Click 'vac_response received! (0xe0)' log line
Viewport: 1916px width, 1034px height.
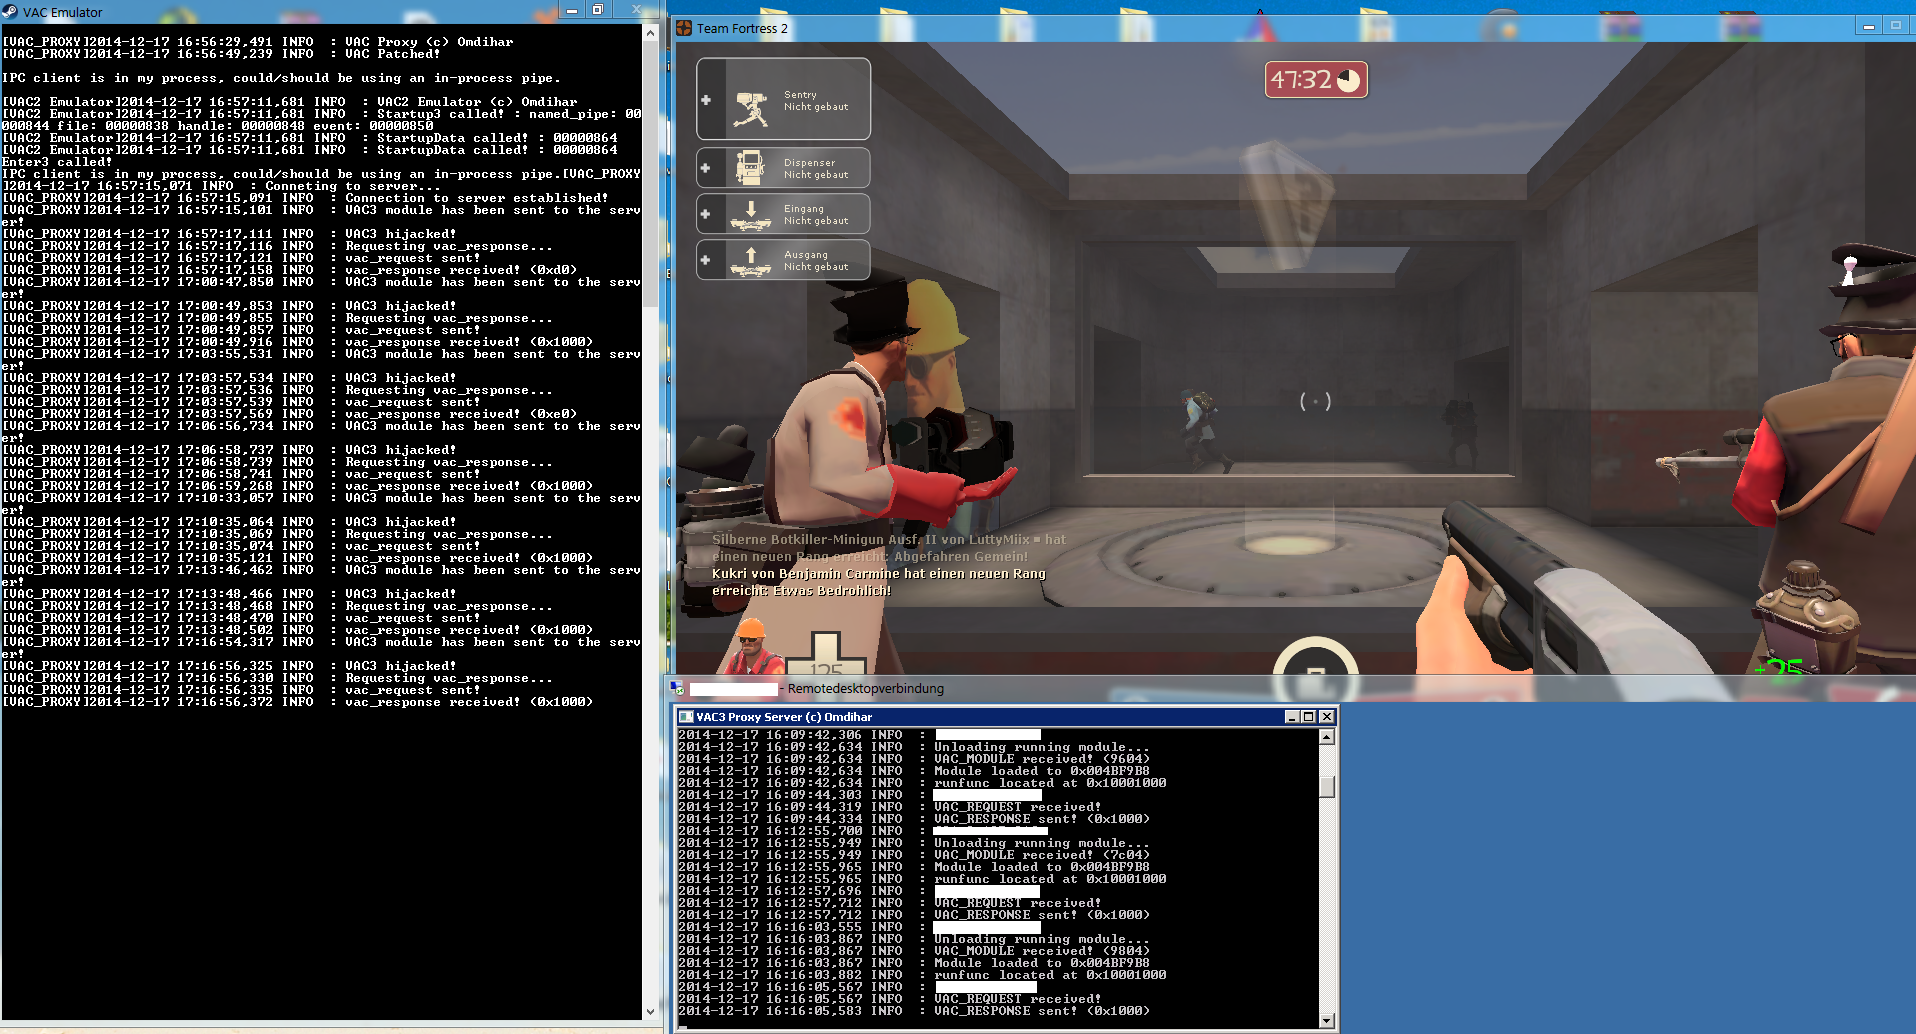pyautogui.click(x=289, y=414)
